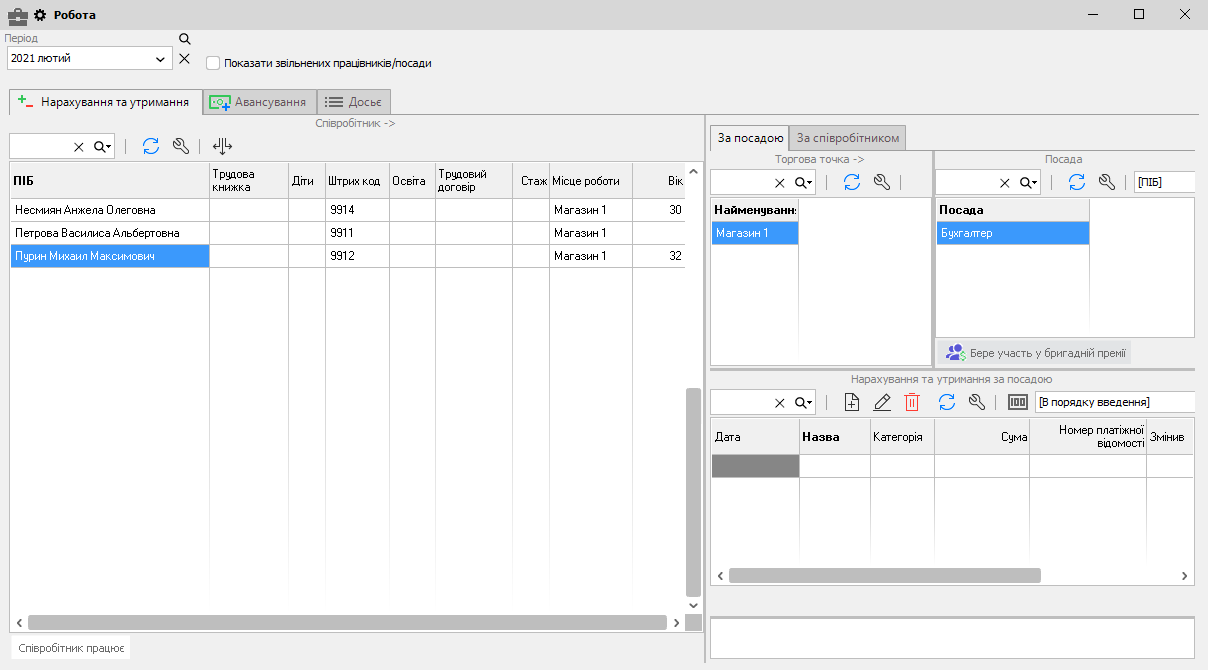
Task: Switch to the Авансування tab
Action: (x=259, y=102)
